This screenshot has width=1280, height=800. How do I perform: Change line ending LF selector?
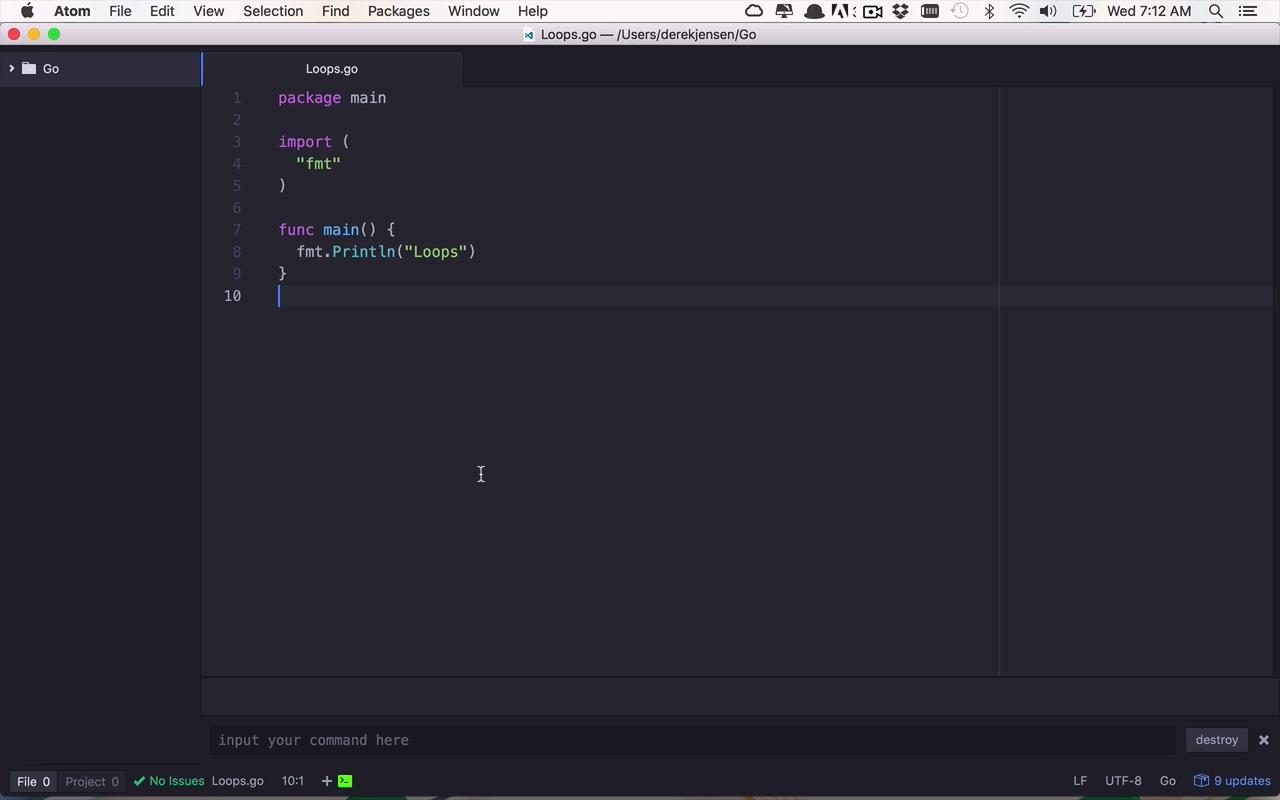click(1080, 781)
